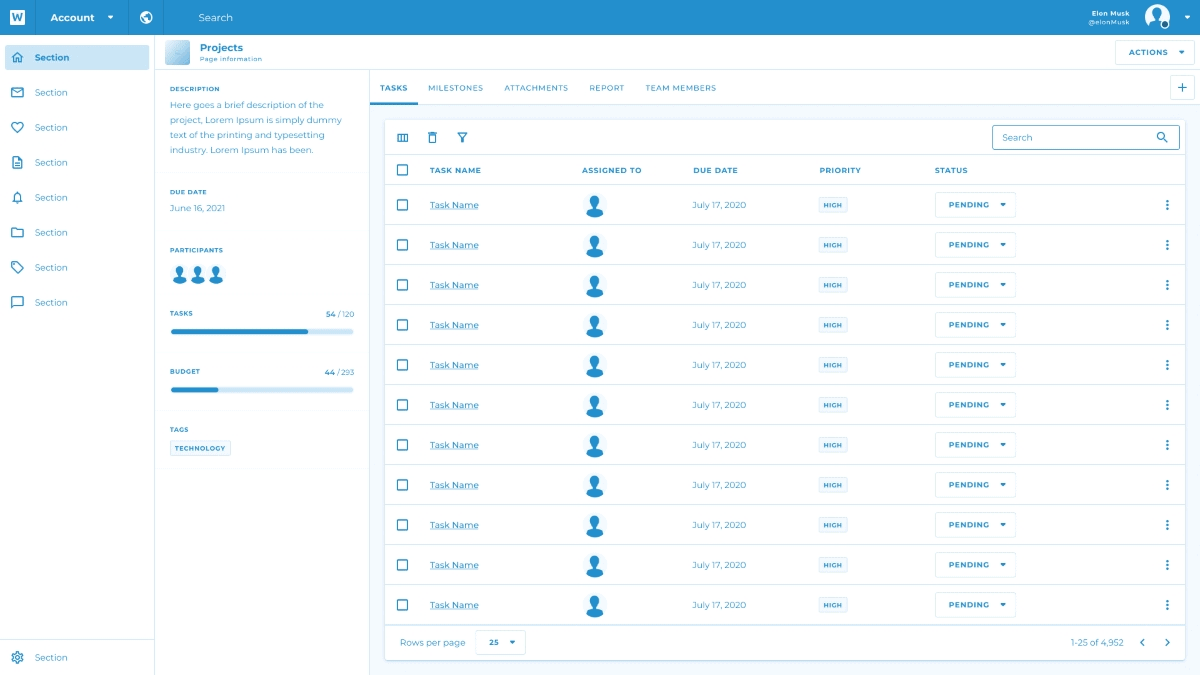Open the heart icon section in sidebar
Screen dimensions: 1200x675
click(17, 128)
